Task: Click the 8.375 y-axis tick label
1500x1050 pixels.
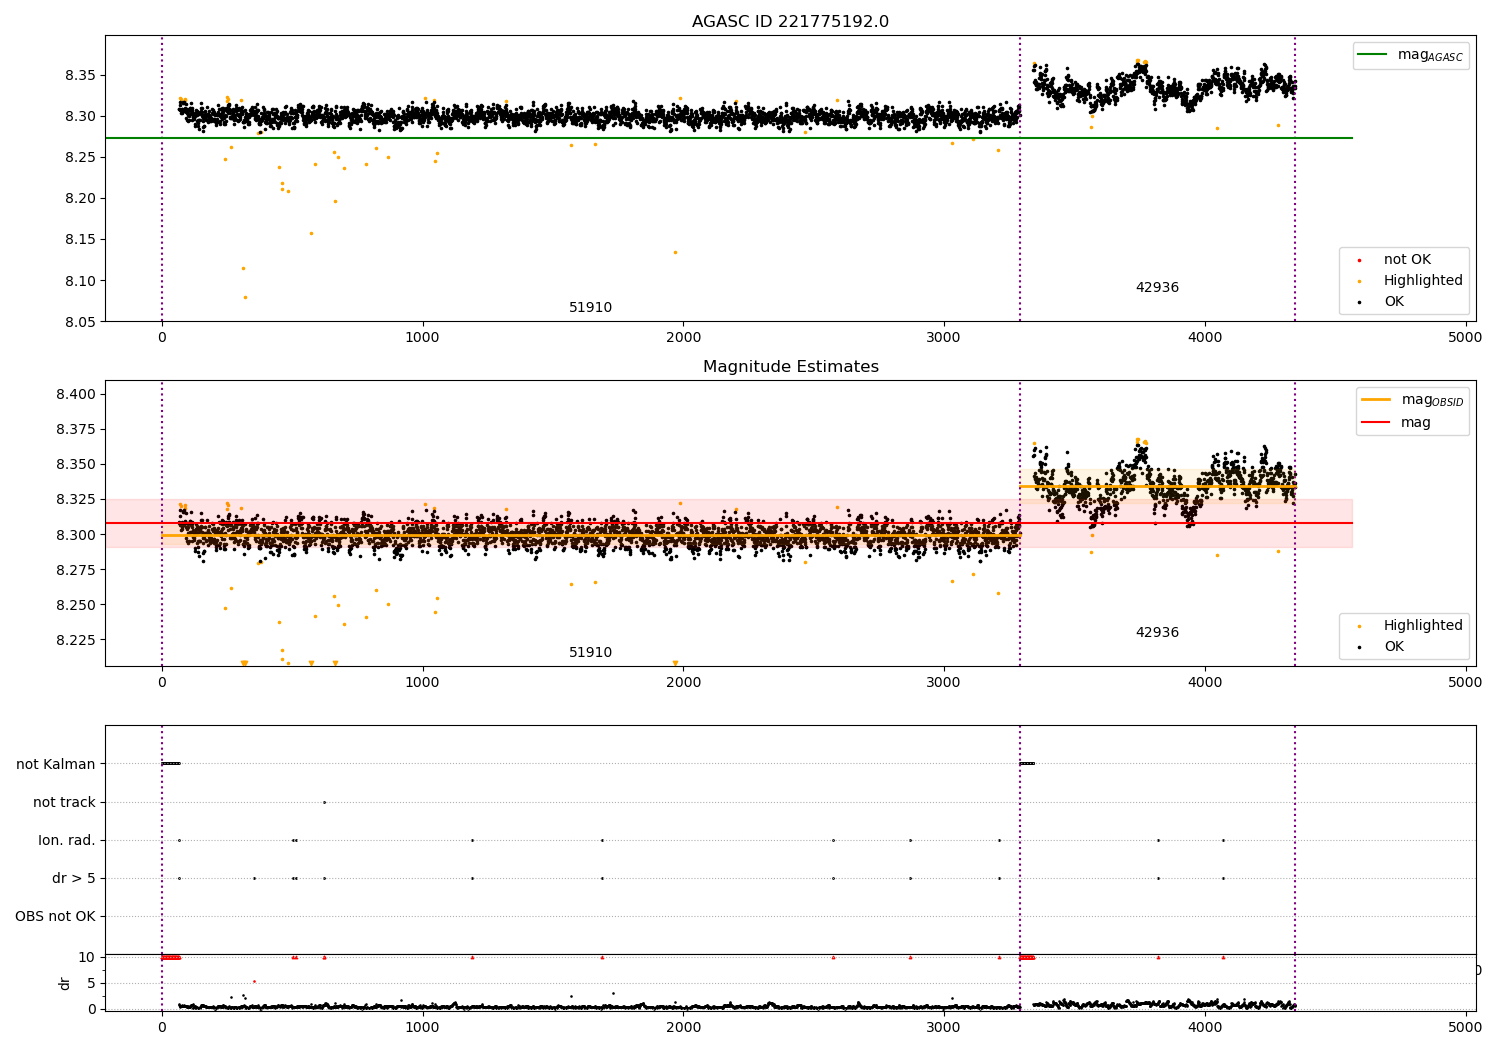Action: (76, 429)
